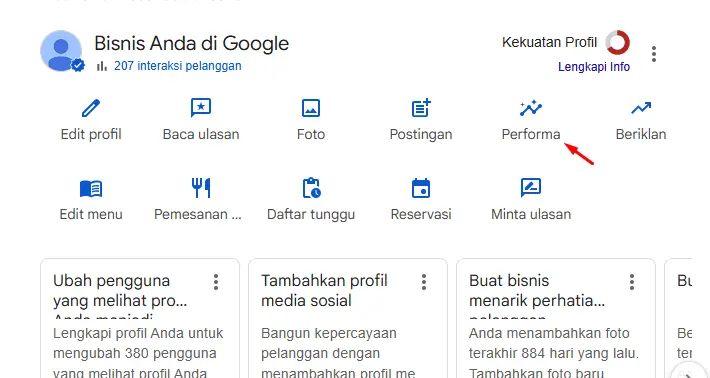The height and width of the screenshot is (378, 710).
Task: Click the Kekuatan Profil progress ring
Action: tap(618, 42)
